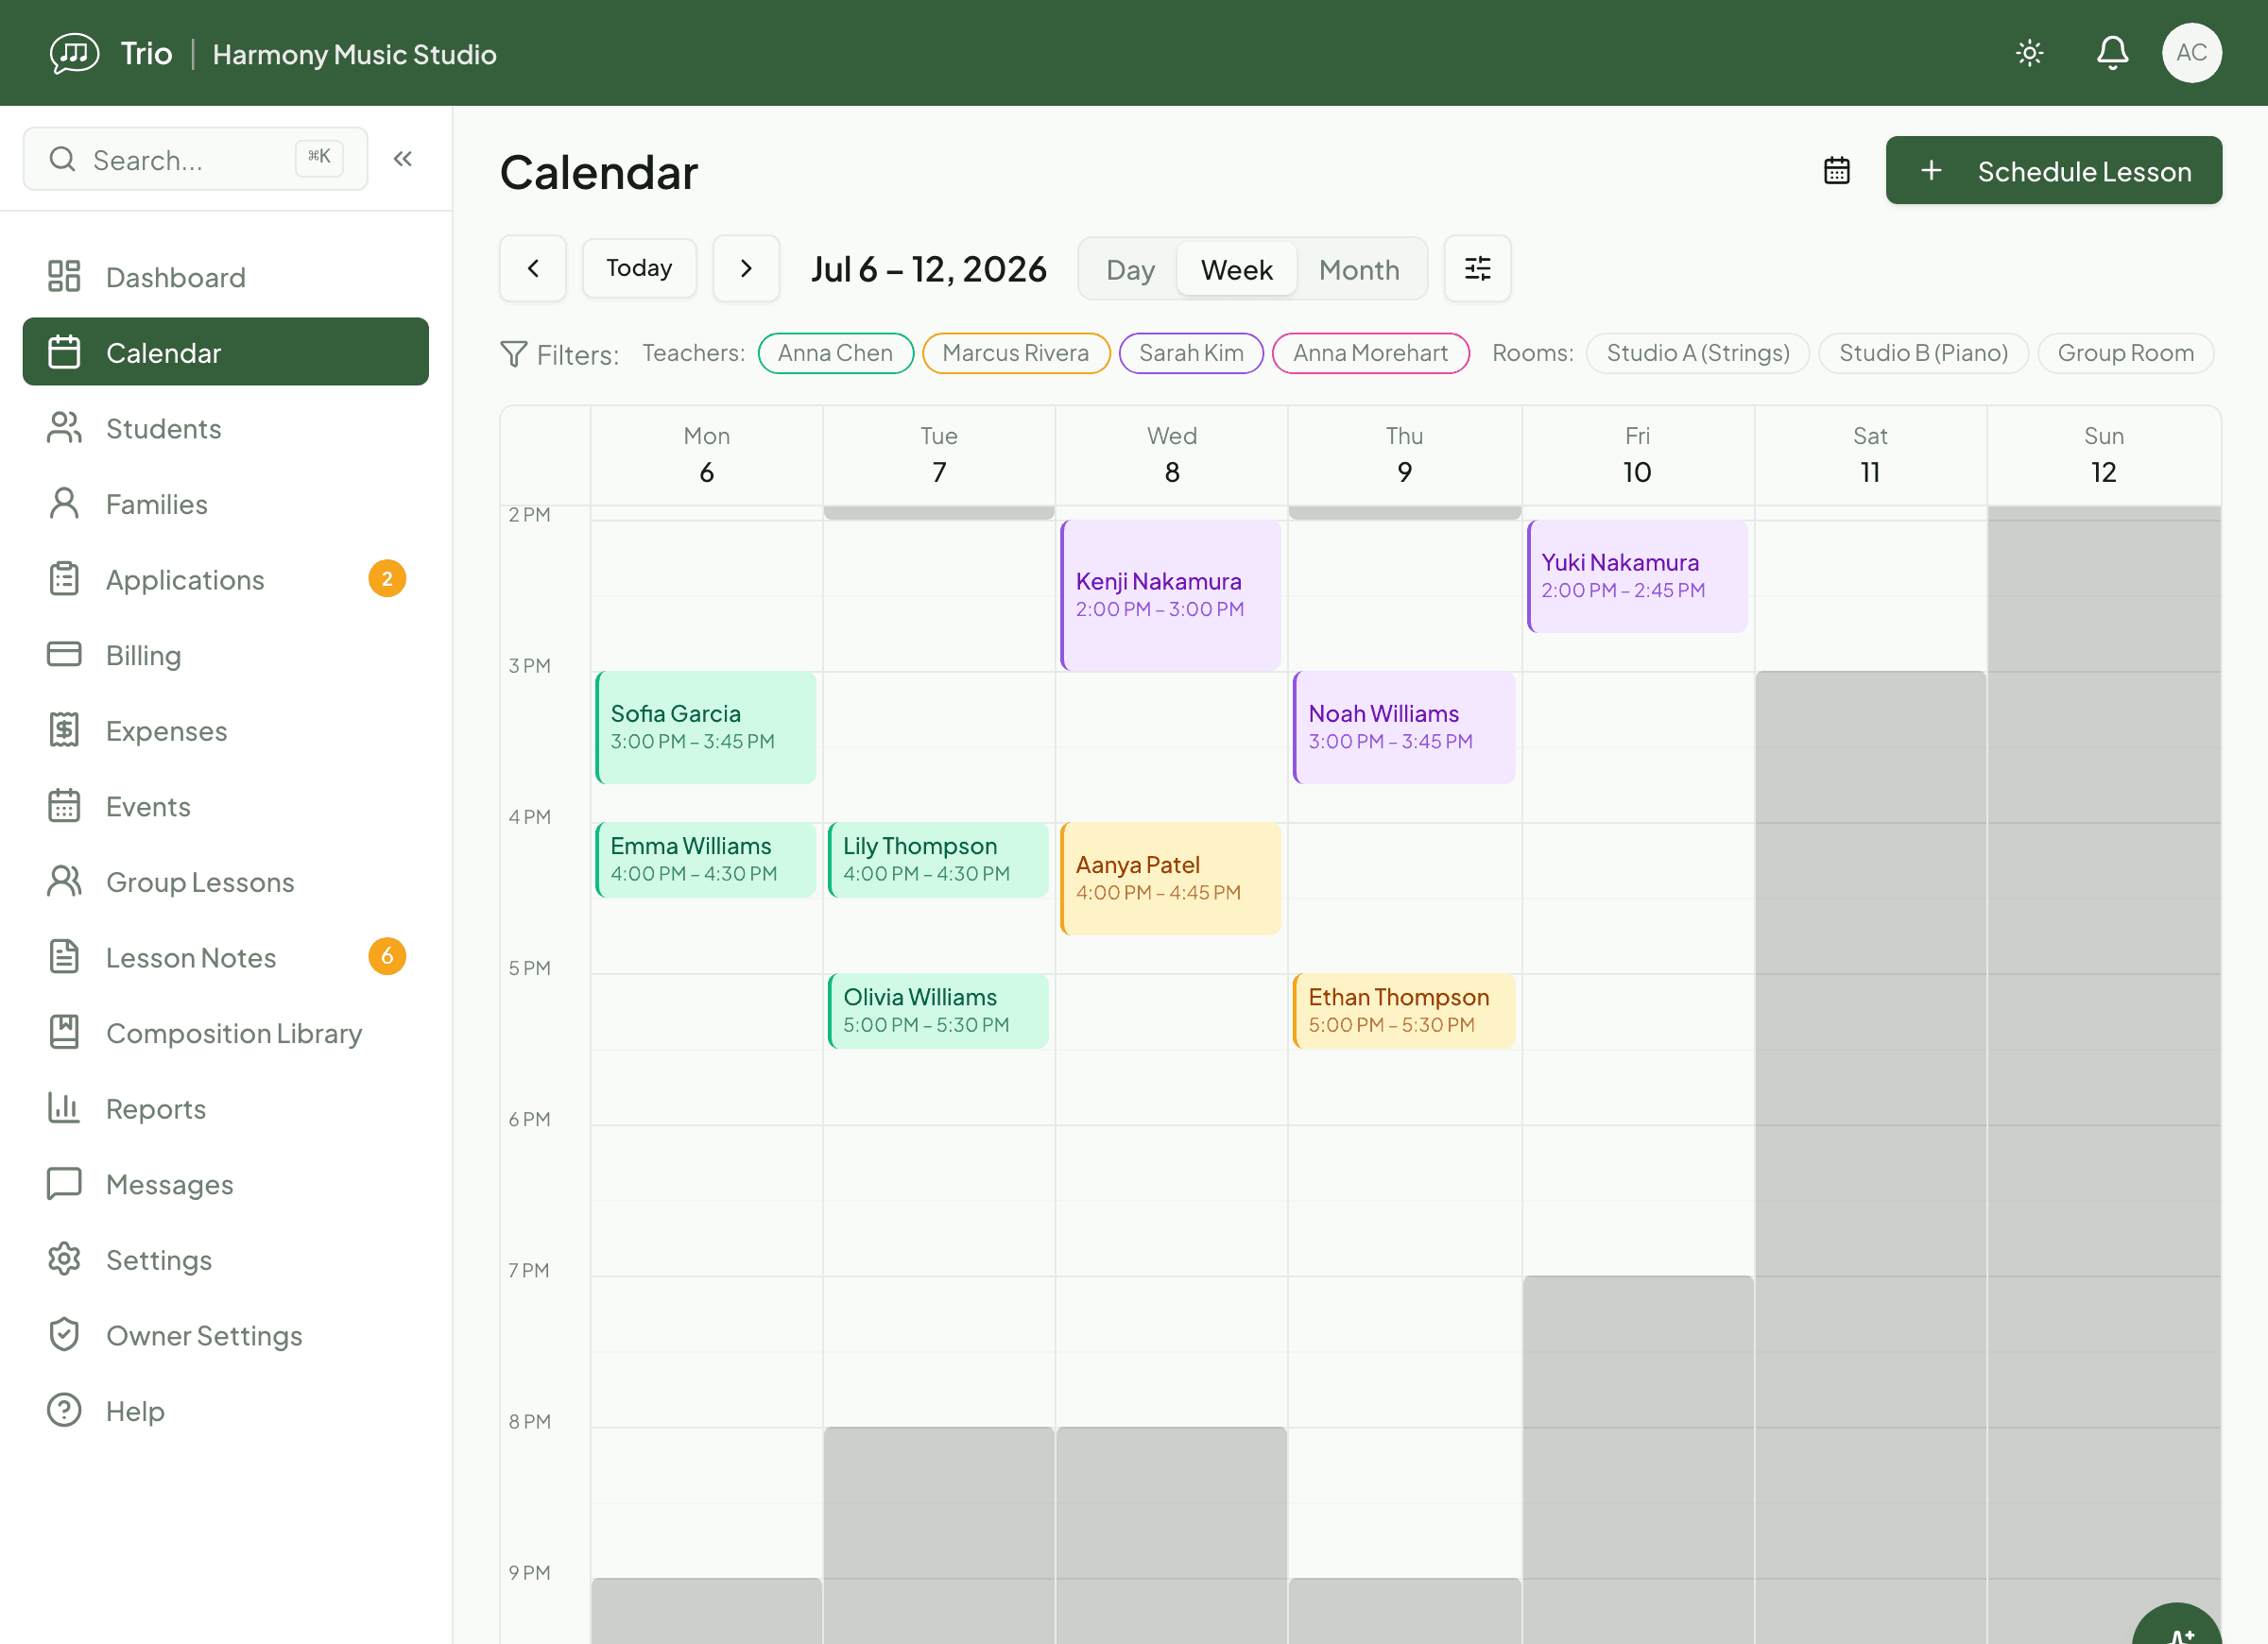Click the Applications badge showing 2
Viewport: 2268px width, 1644px height.
(x=387, y=579)
